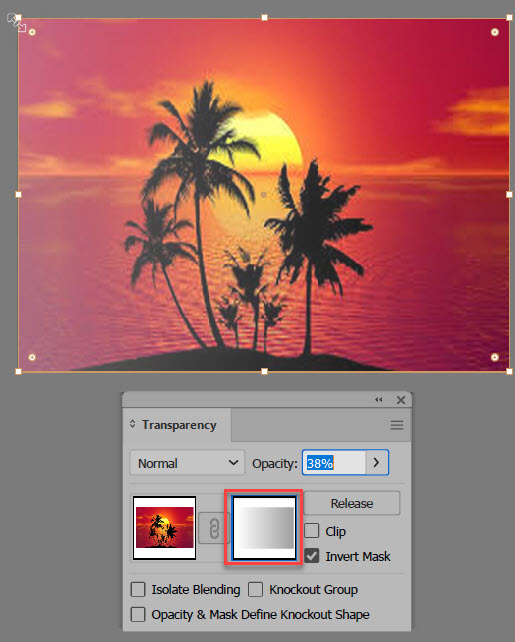Click the link icon between thumbnails
Screen dimensions: 515x642
coord(214,528)
